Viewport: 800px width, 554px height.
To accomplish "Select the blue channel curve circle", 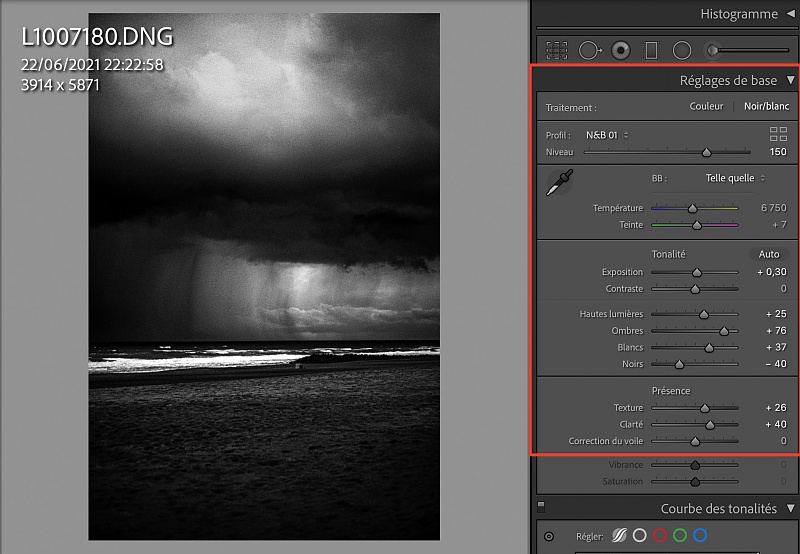I will [x=700, y=536].
